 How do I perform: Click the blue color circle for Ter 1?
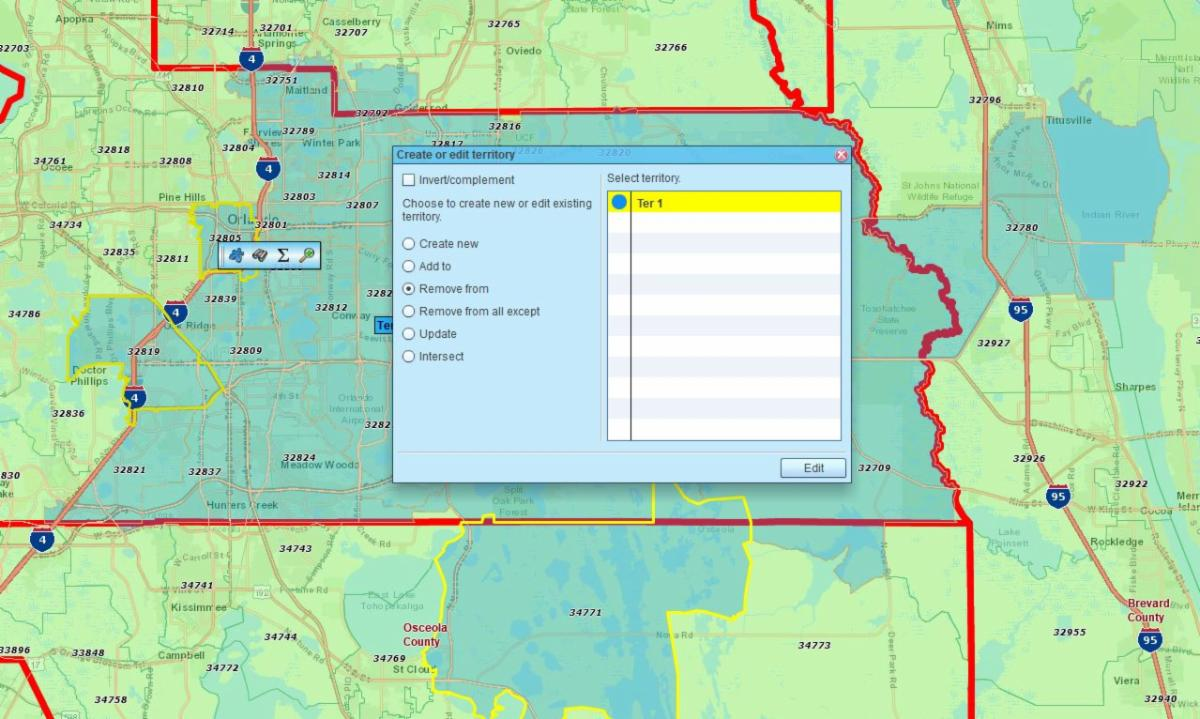pos(619,203)
